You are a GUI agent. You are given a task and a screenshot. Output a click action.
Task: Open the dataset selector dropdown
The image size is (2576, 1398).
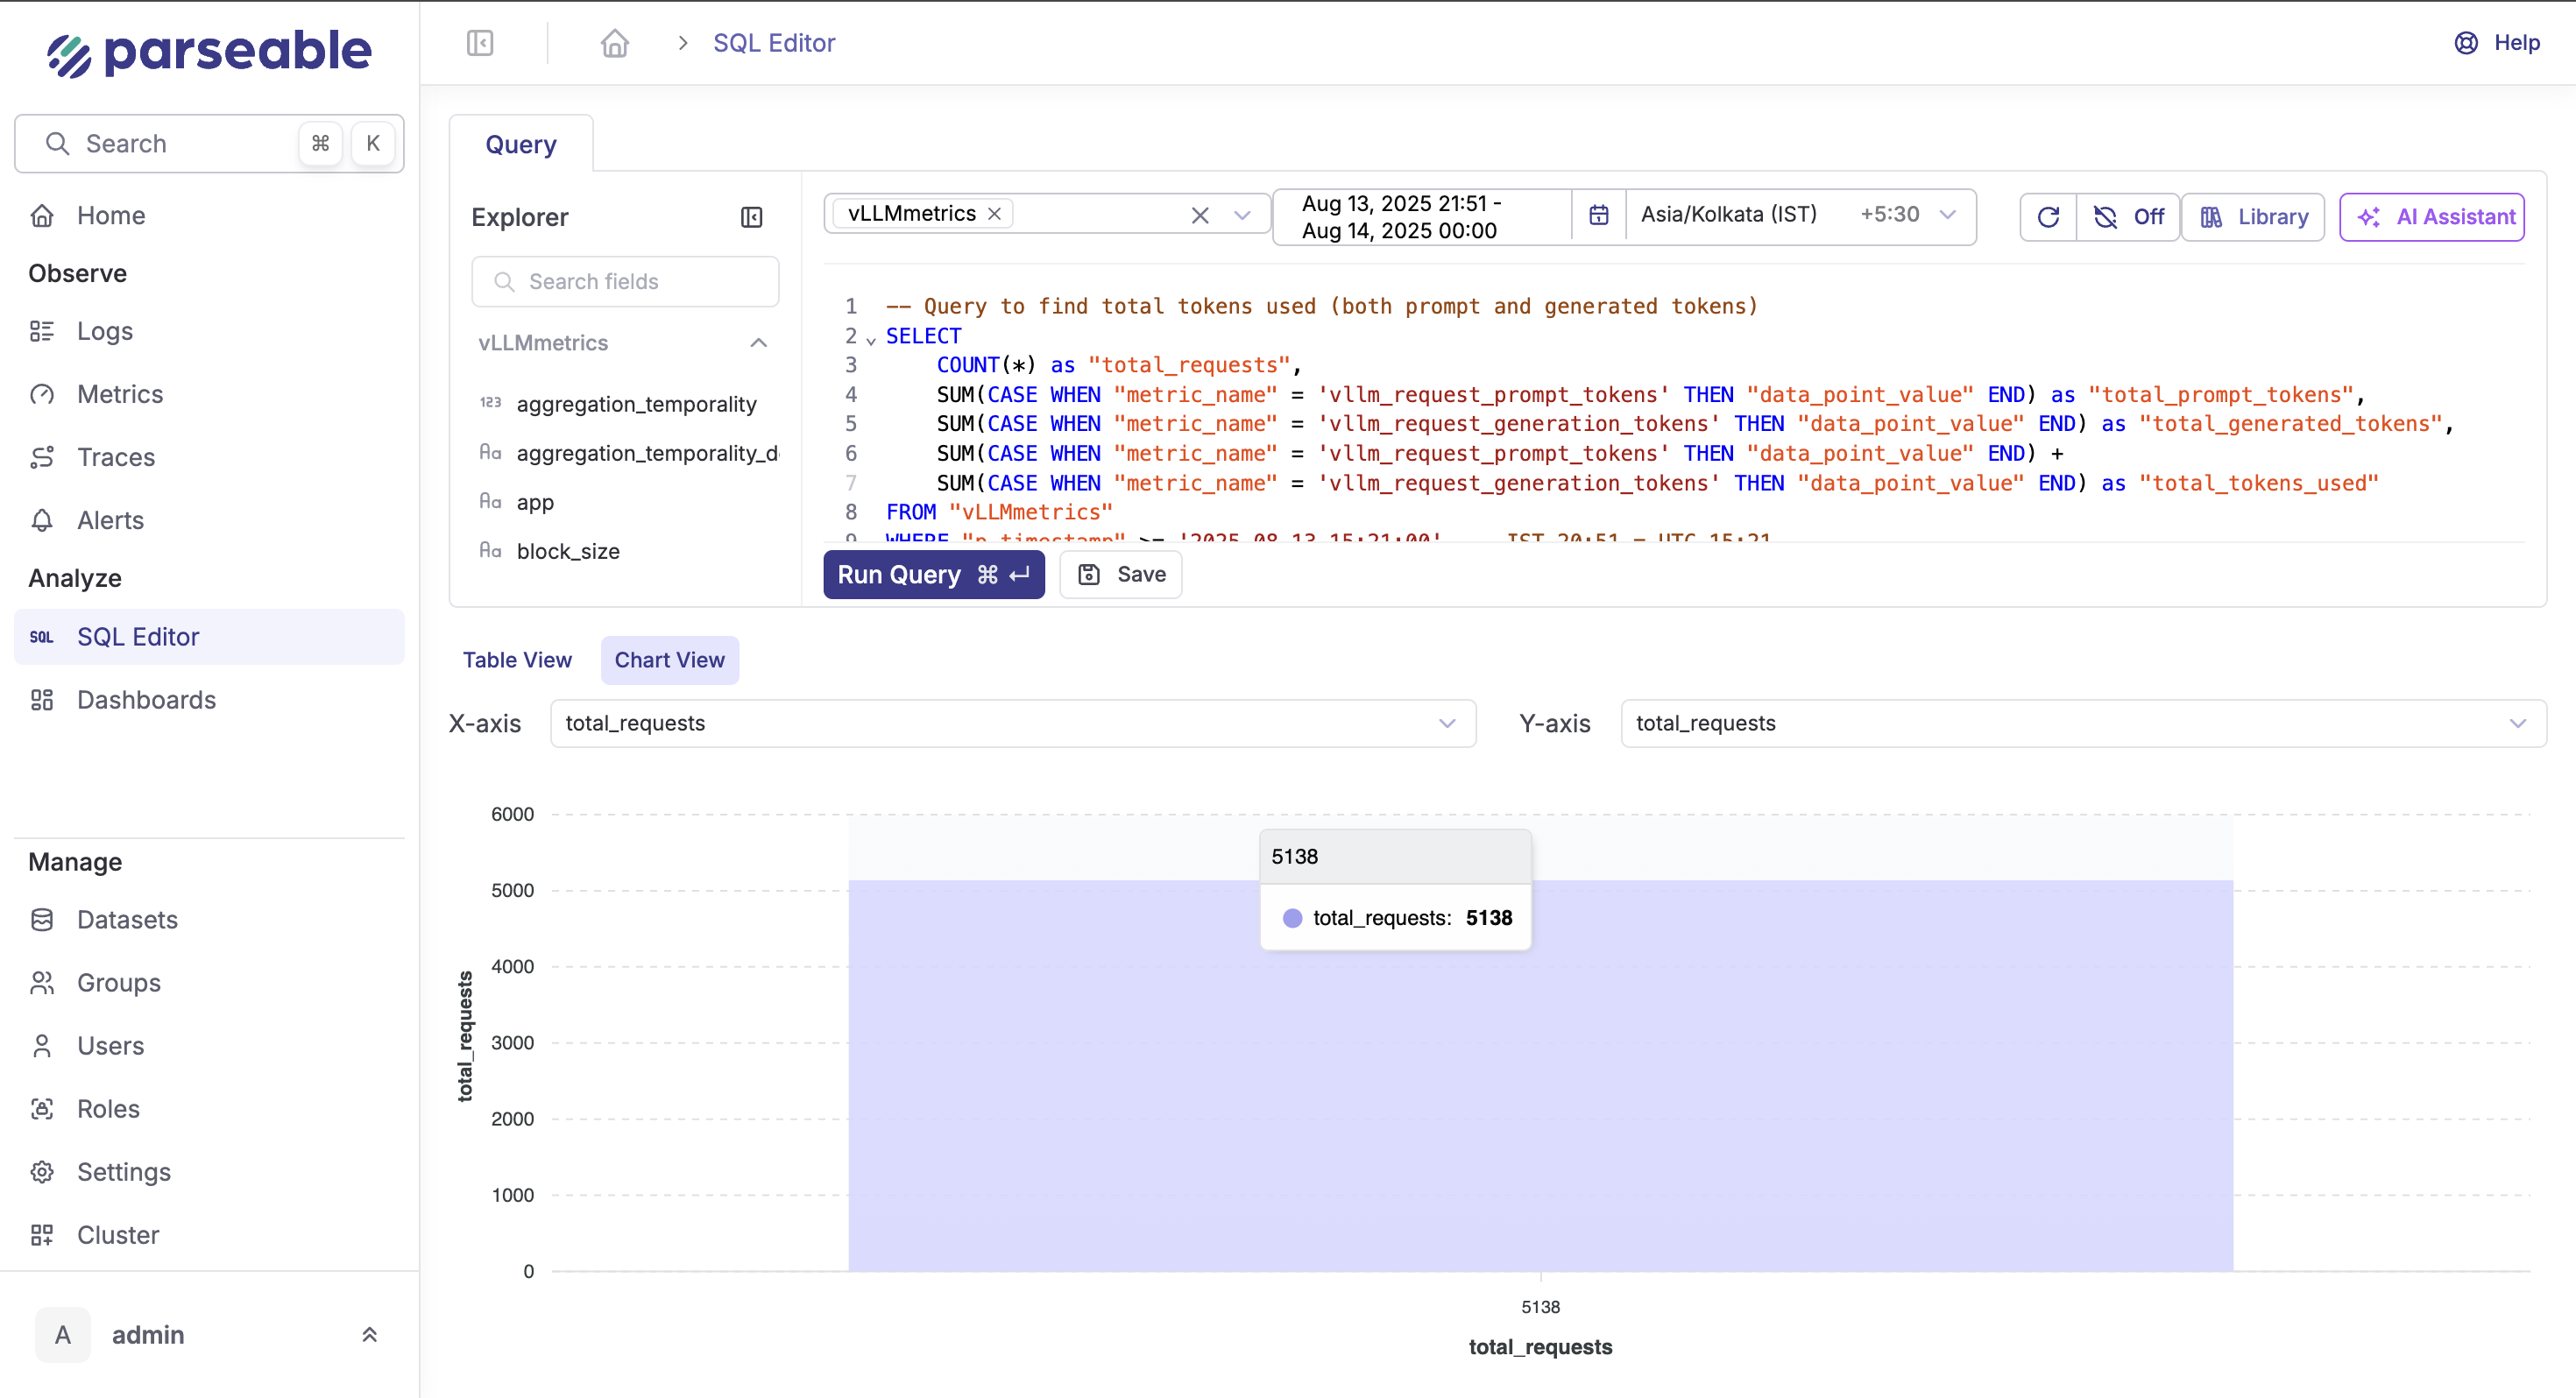tap(1242, 215)
